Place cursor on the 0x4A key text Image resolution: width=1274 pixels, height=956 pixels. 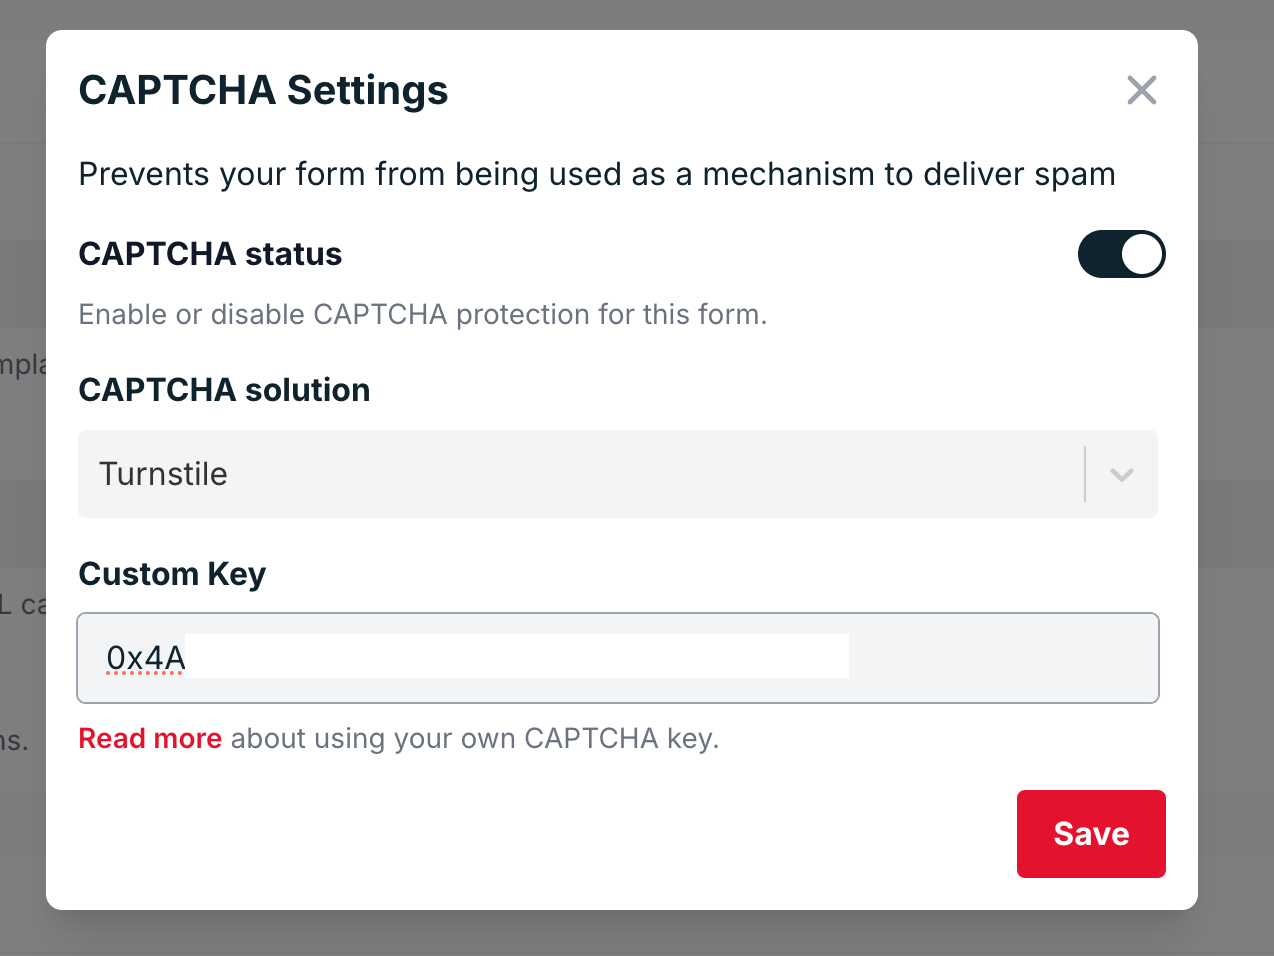[x=145, y=658]
